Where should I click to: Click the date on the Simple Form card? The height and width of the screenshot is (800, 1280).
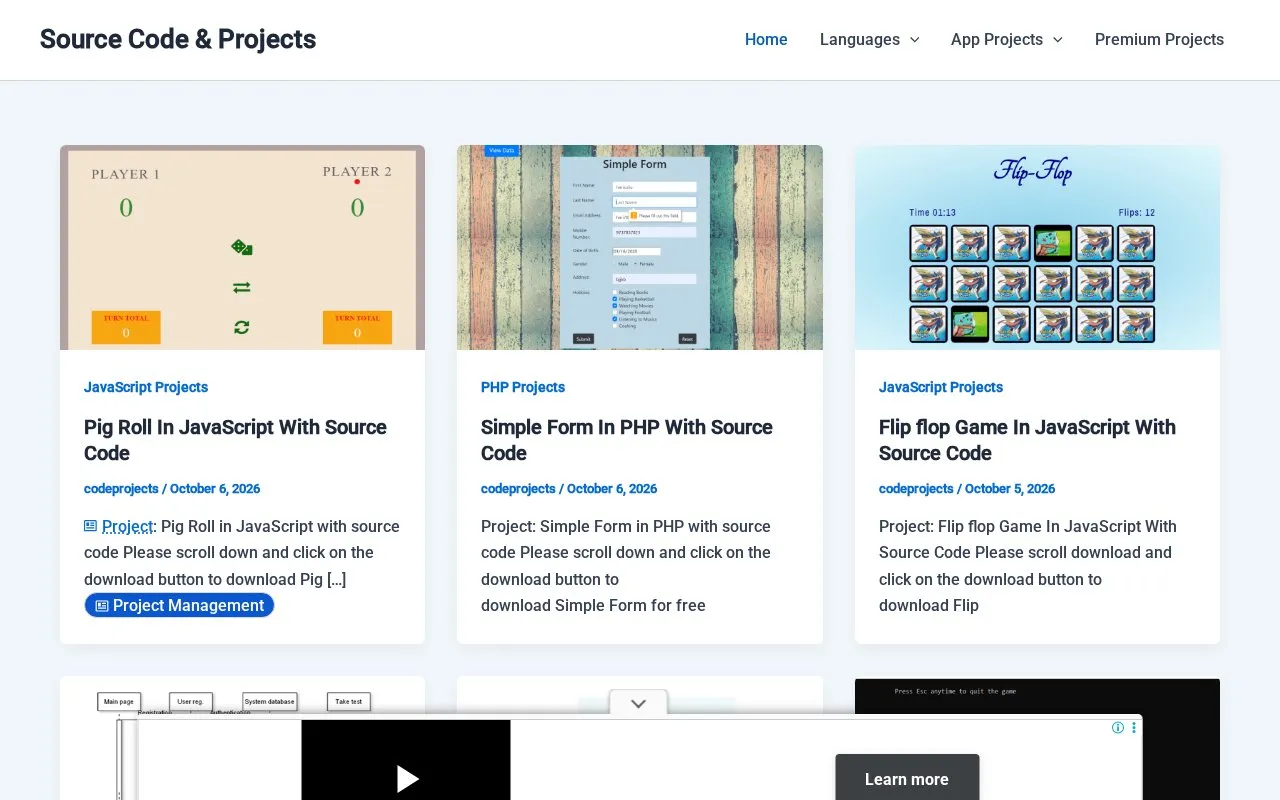coord(612,489)
